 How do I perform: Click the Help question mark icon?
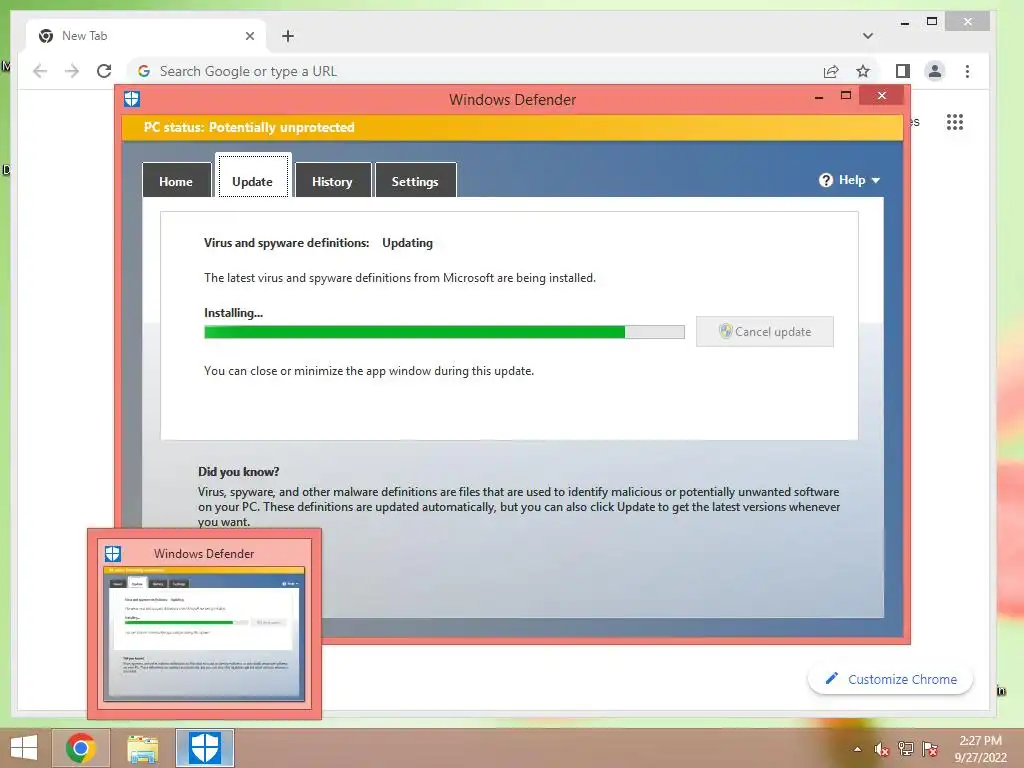(x=826, y=180)
